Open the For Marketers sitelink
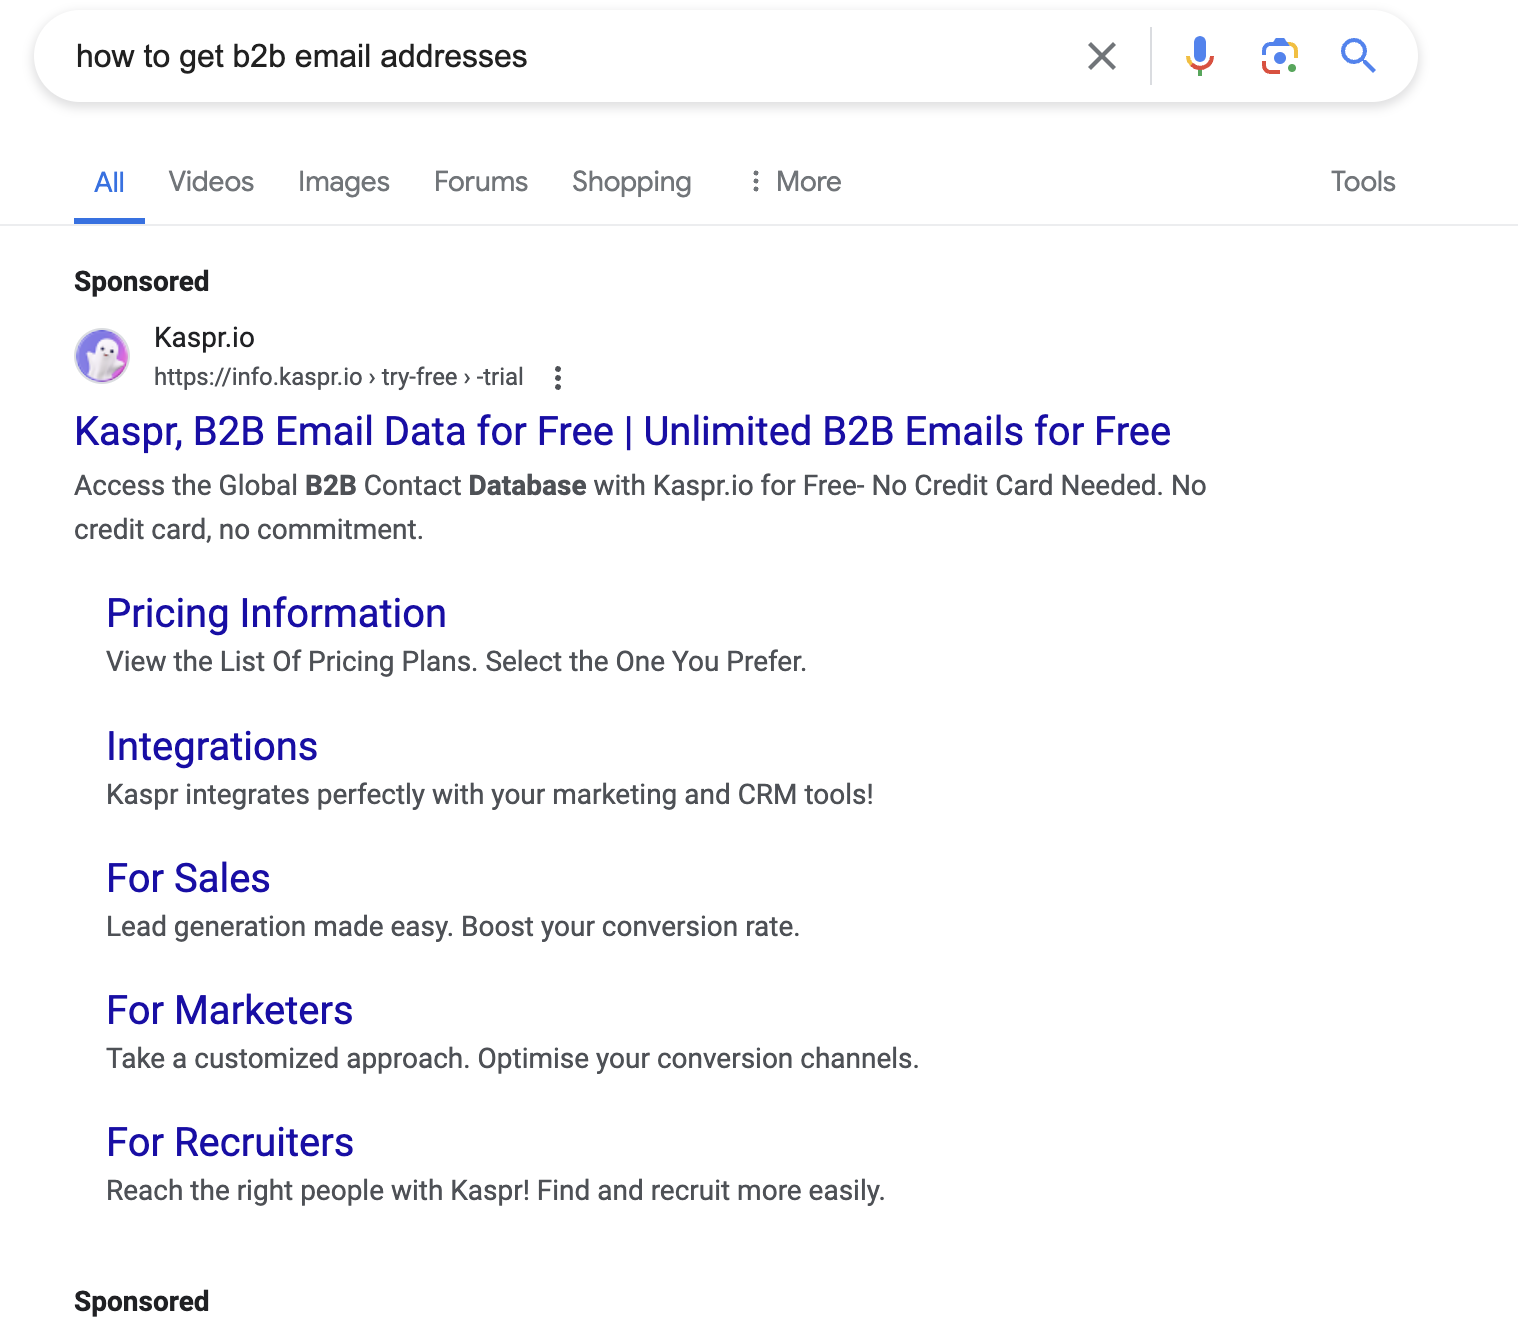The height and width of the screenshot is (1332, 1518). 229,1011
